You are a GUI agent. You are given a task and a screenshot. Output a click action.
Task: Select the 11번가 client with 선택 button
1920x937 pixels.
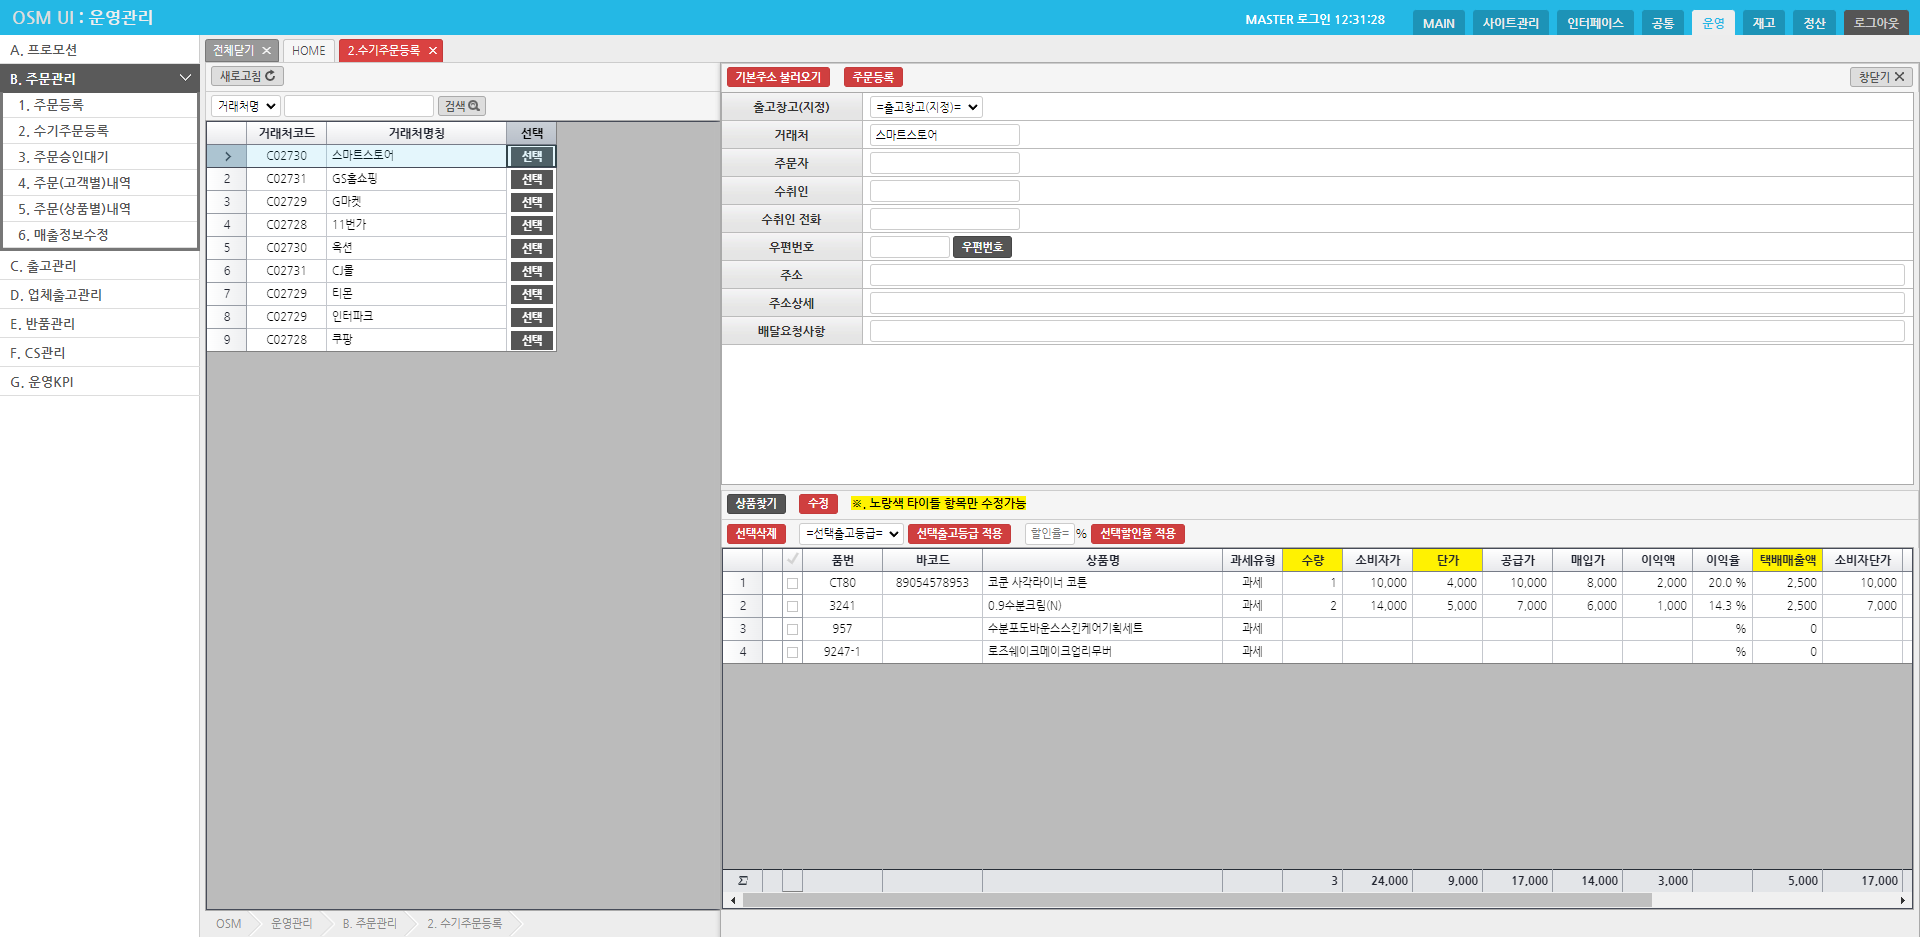pos(532,225)
